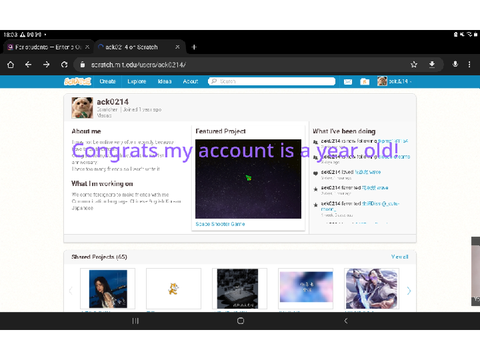Tap the Android recent apps button
480x360 pixels.
[x=135, y=321]
